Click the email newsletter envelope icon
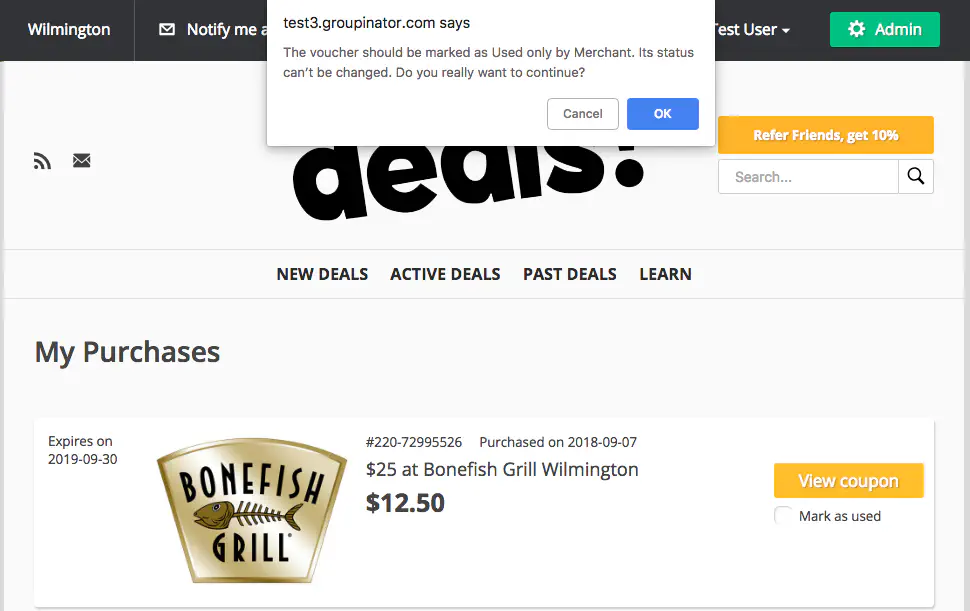 click(81, 160)
